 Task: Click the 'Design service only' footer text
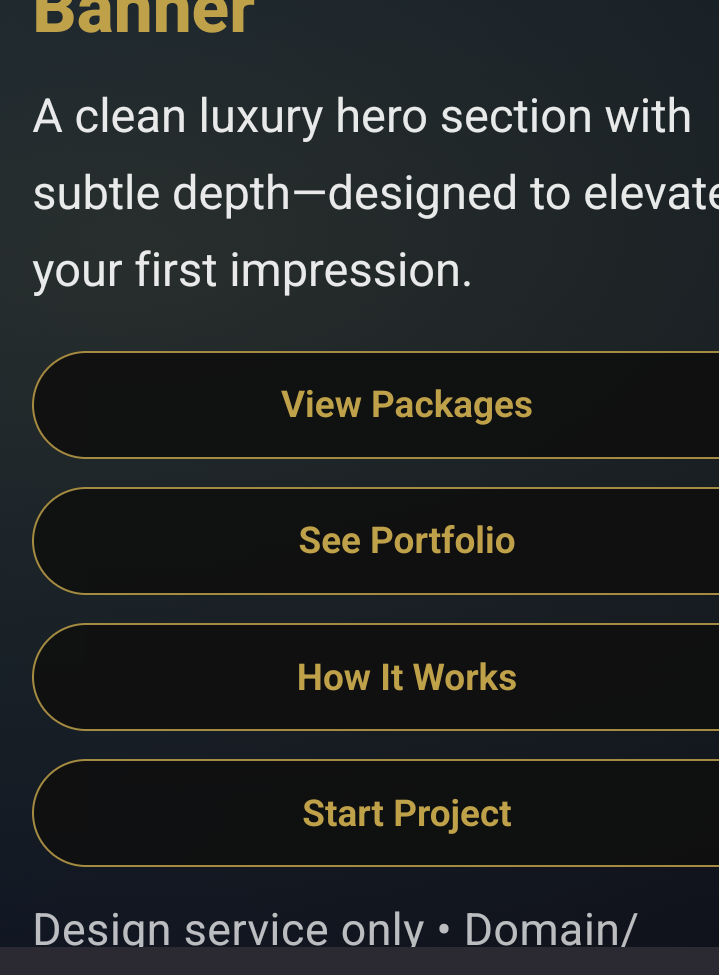click(228, 929)
